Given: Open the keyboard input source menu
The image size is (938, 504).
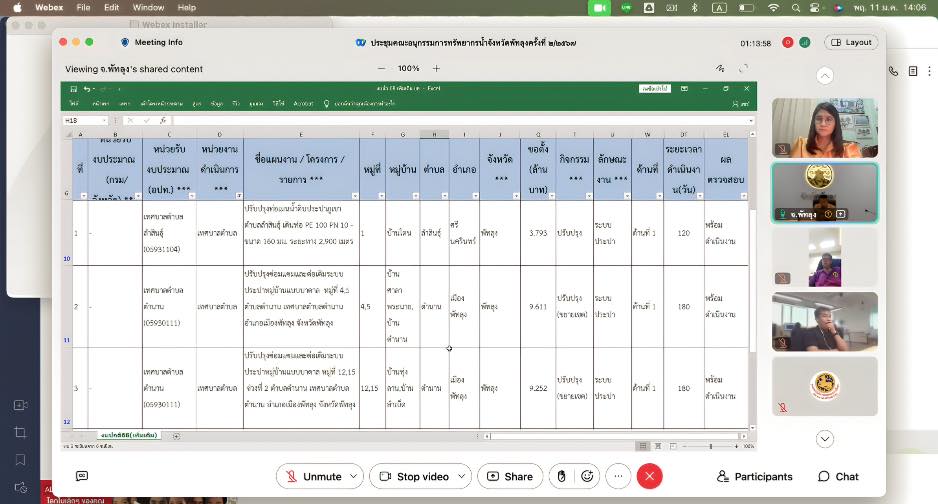Looking at the screenshot, I should 719,8.
